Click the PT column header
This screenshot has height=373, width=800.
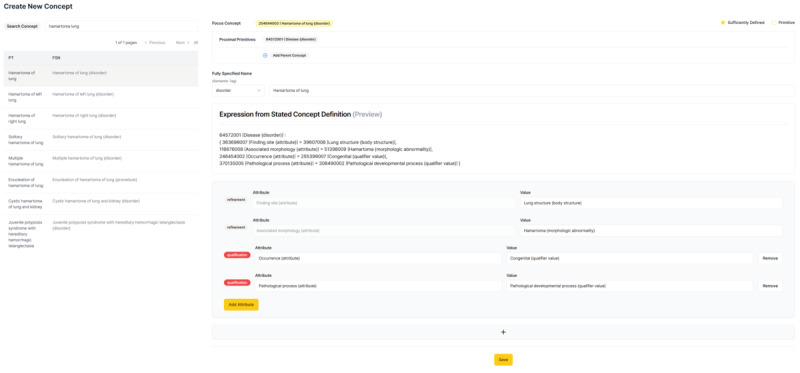(x=11, y=58)
